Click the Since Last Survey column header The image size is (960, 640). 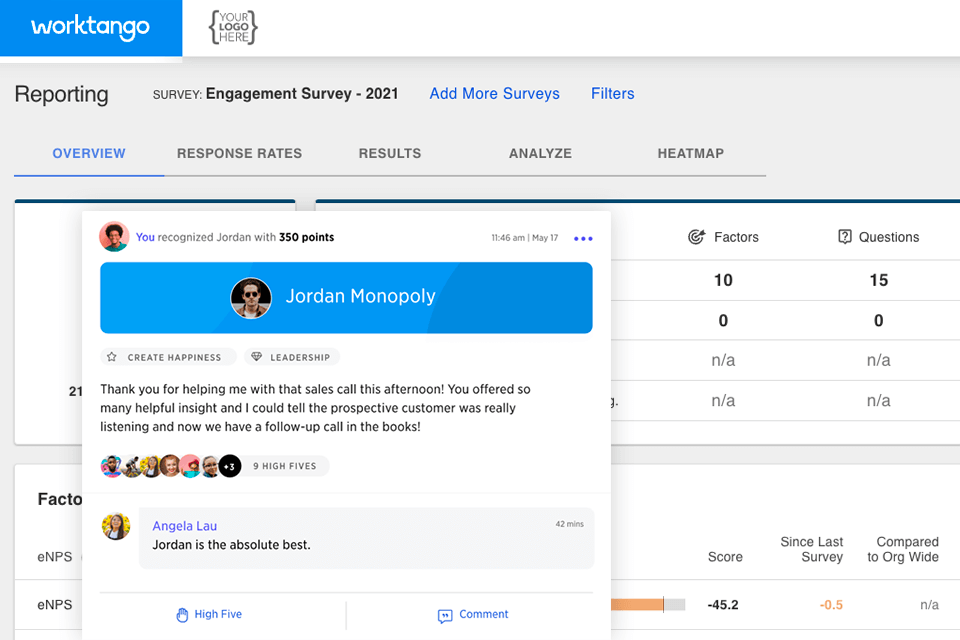(812, 549)
